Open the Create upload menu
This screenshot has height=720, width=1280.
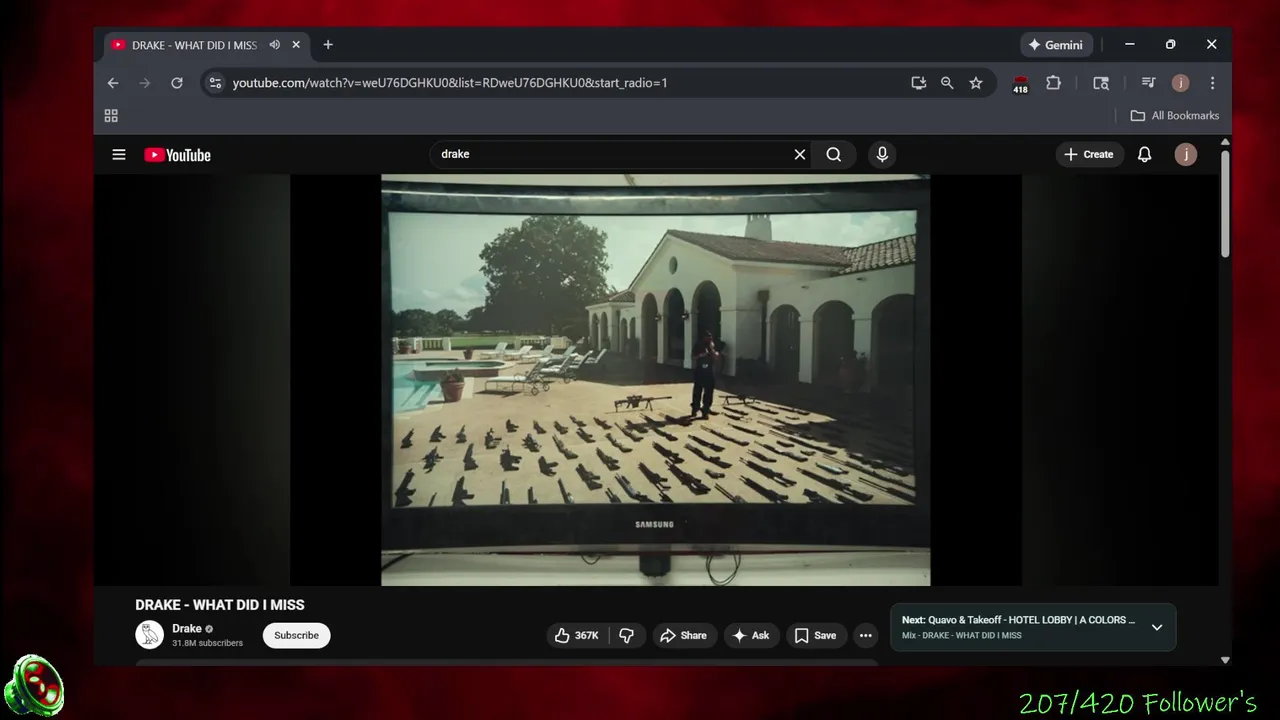coord(1089,154)
